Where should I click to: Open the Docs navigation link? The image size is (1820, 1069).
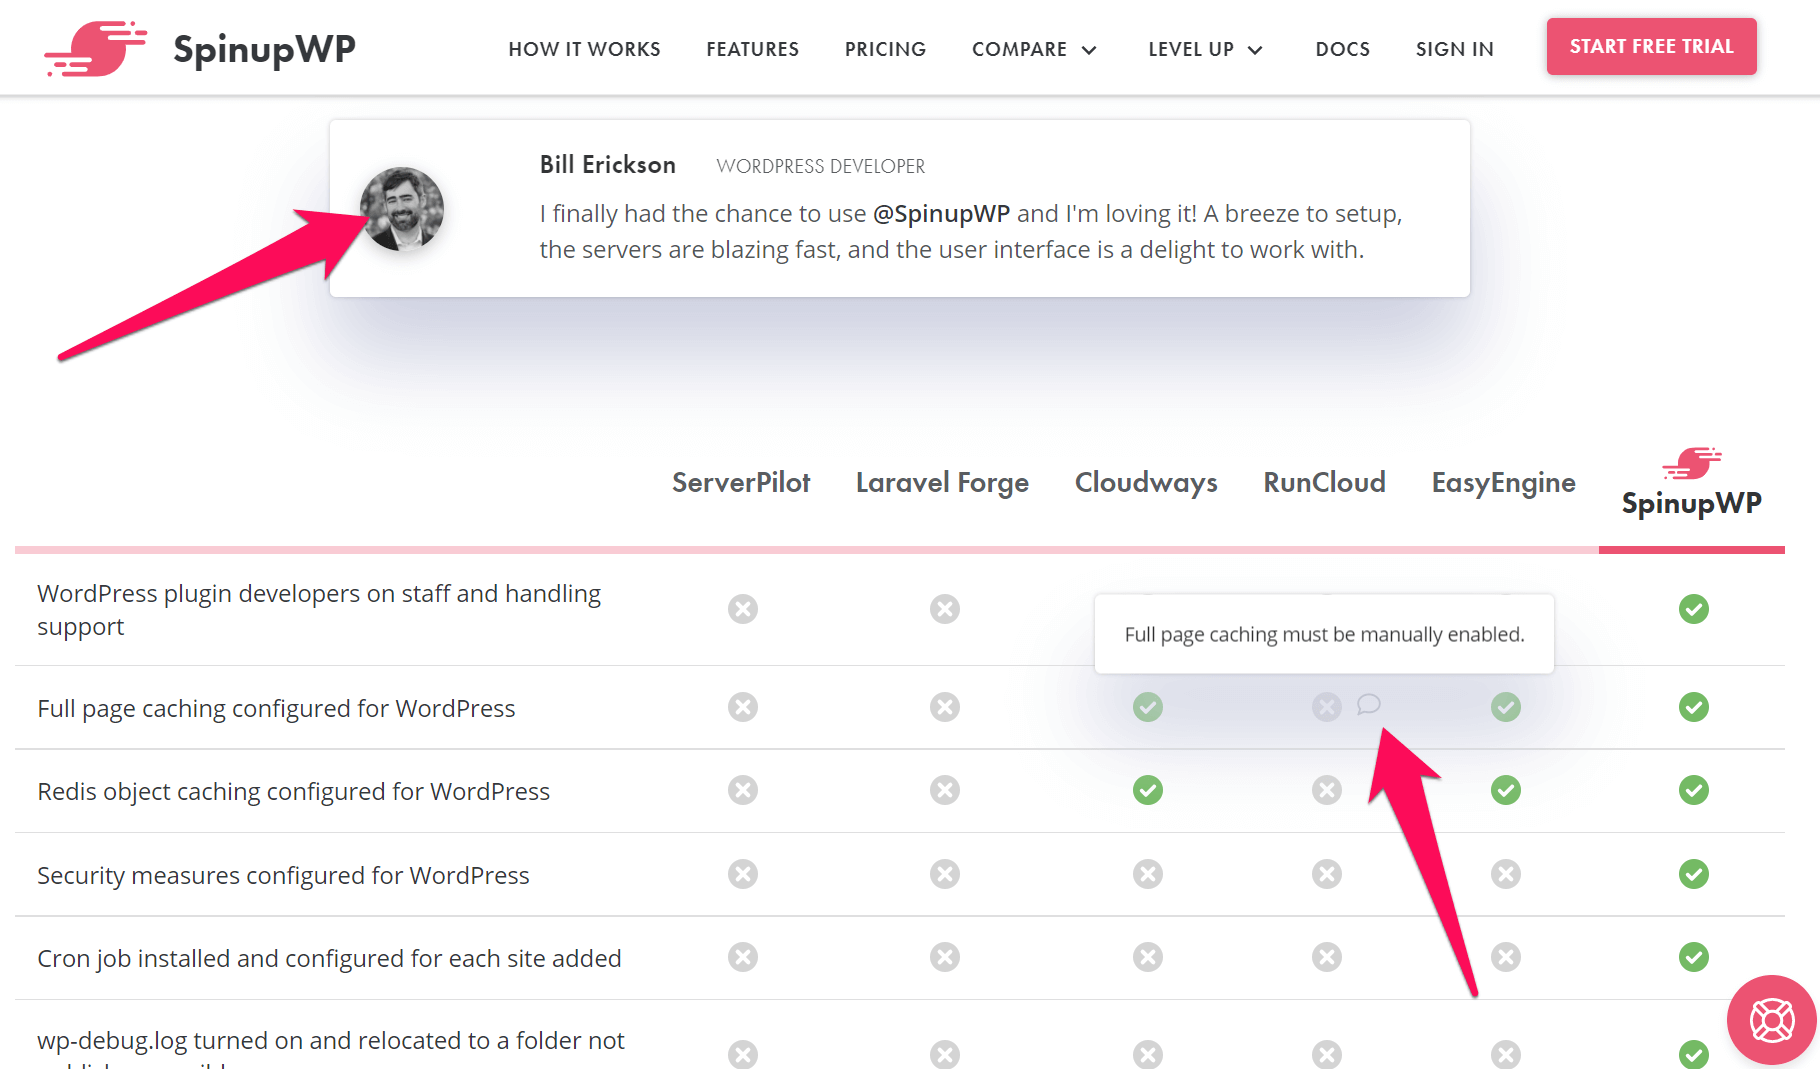pyautogui.click(x=1342, y=49)
